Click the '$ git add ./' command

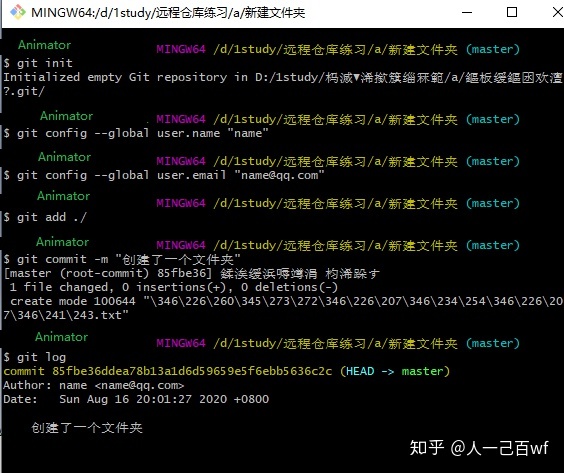pyautogui.click(x=45, y=217)
